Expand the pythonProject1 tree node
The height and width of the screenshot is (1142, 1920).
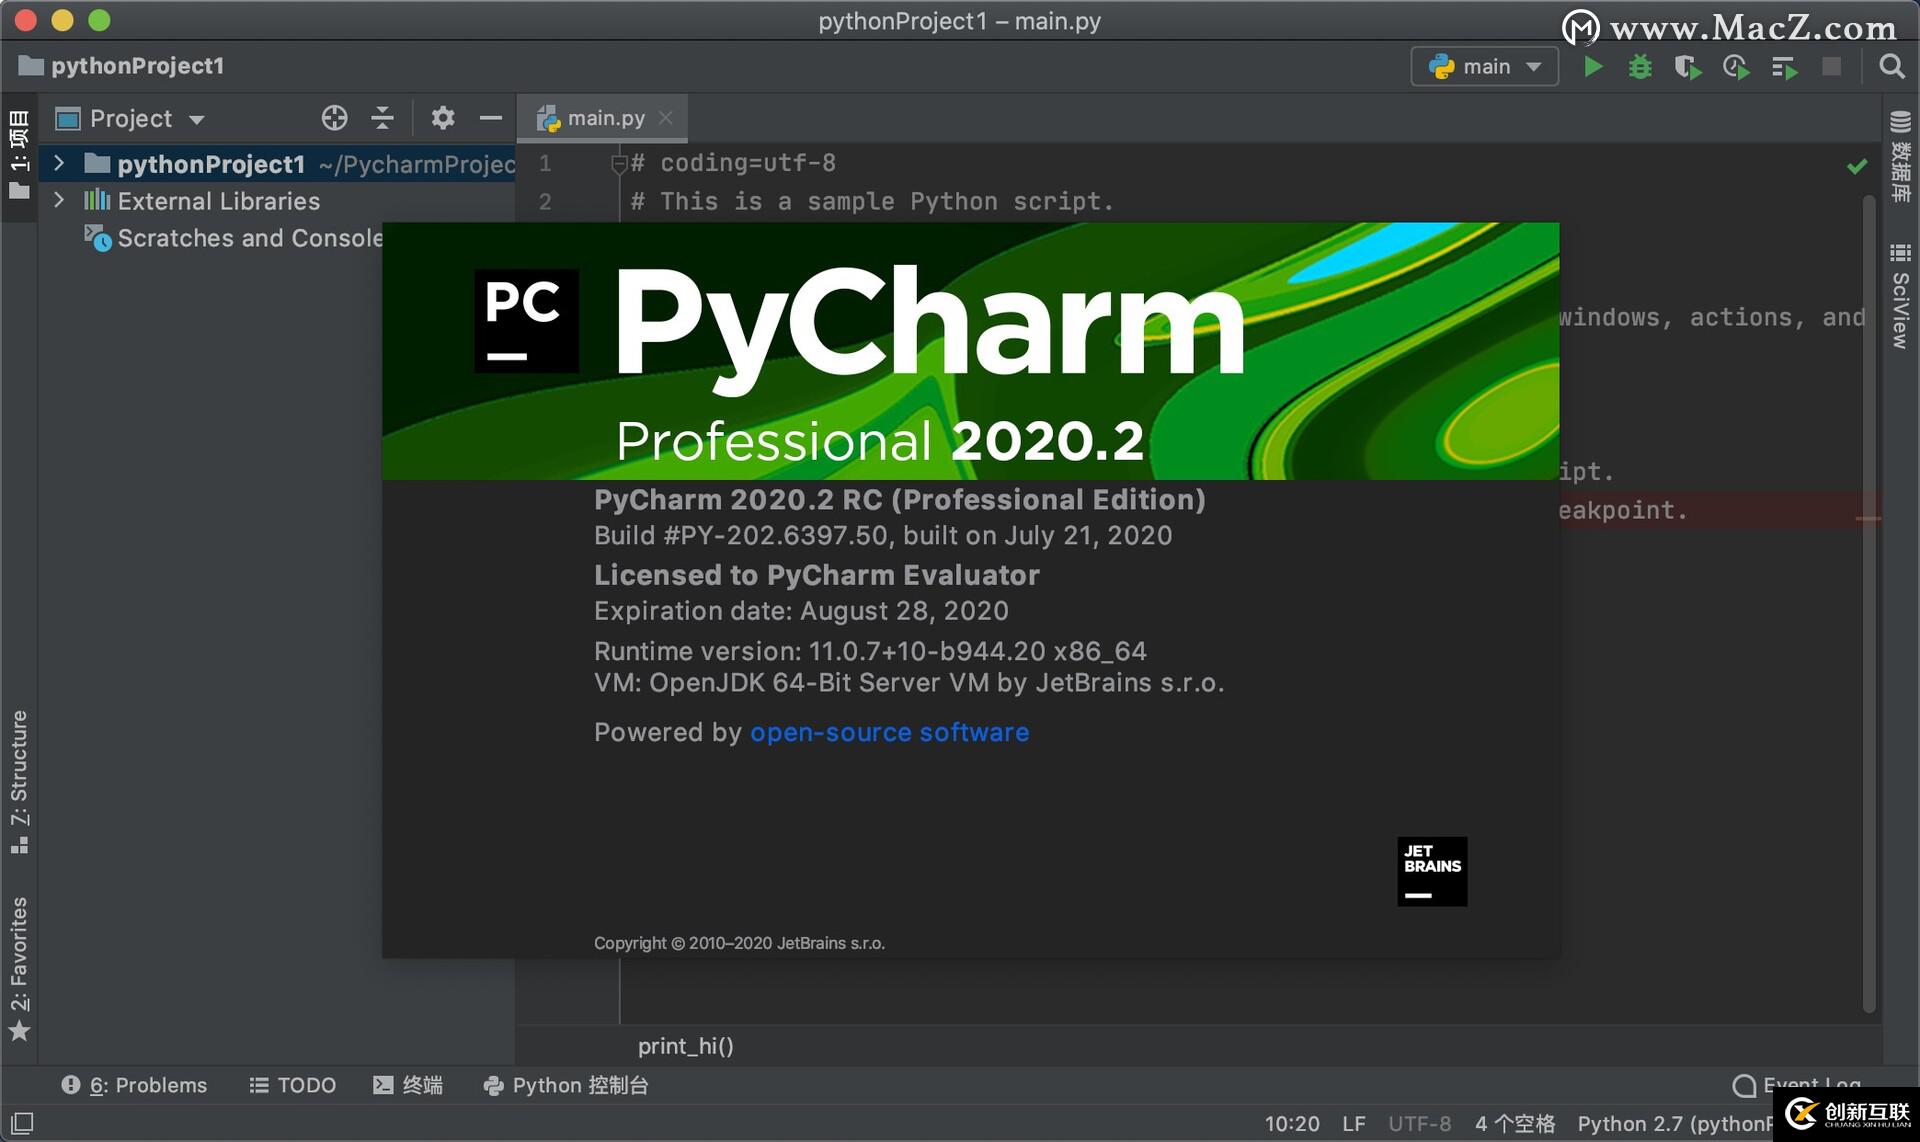(x=59, y=163)
